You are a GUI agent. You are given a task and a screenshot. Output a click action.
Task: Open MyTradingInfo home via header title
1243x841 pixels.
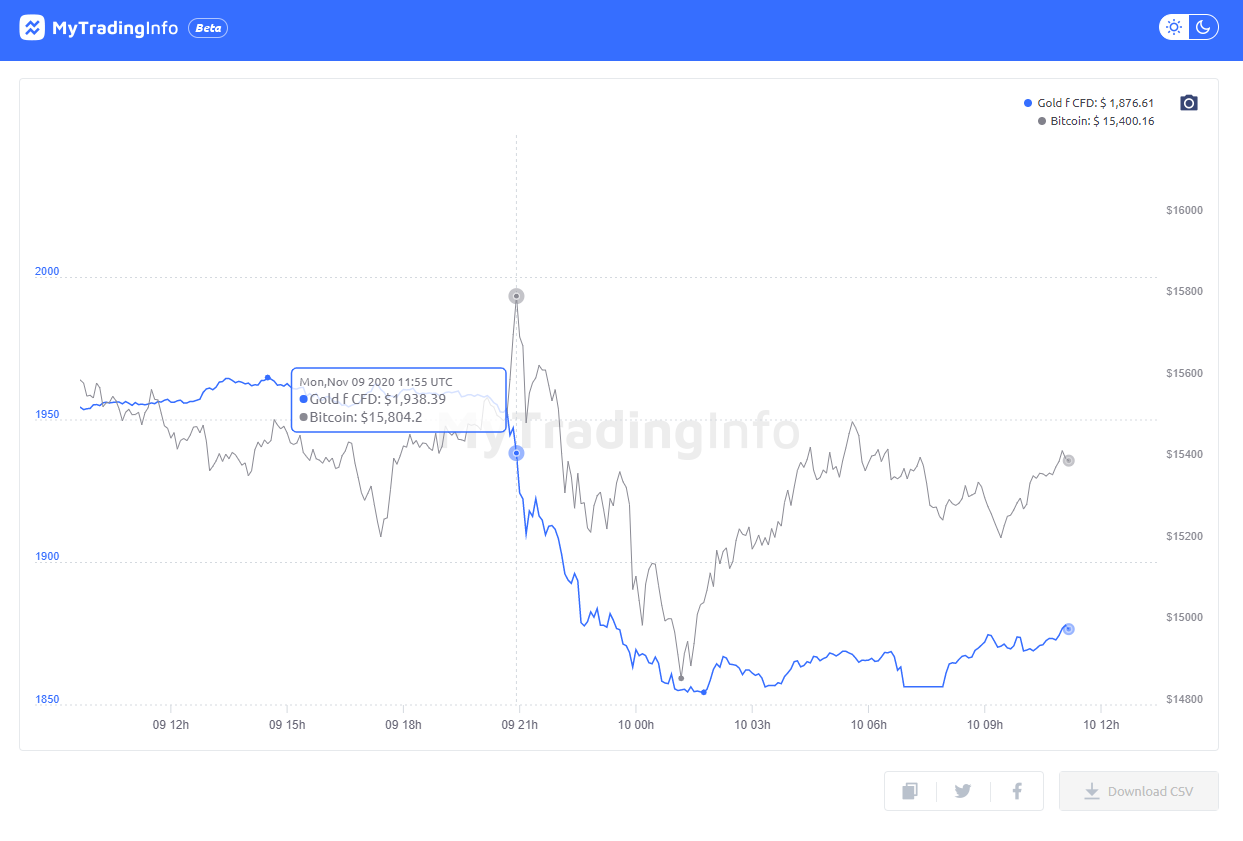point(115,28)
